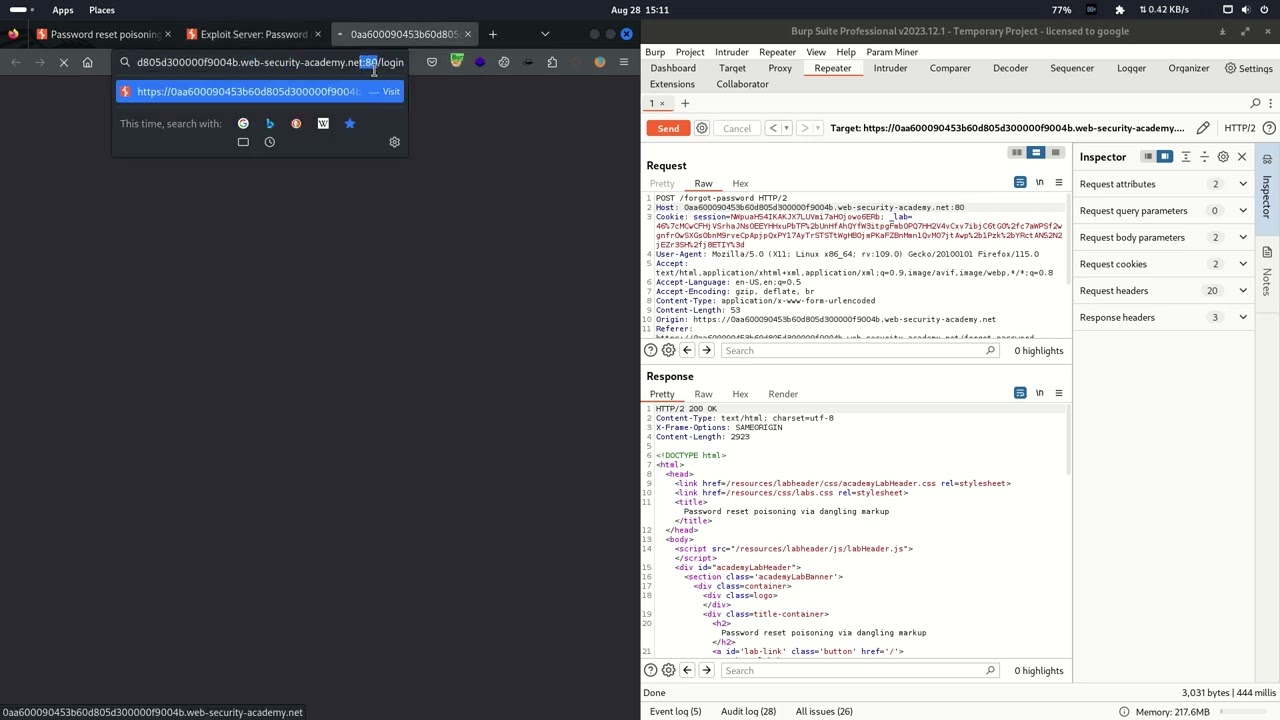Open Repeater help question icon
The image size is (1280, 720).
click(x=1269, y=128)
